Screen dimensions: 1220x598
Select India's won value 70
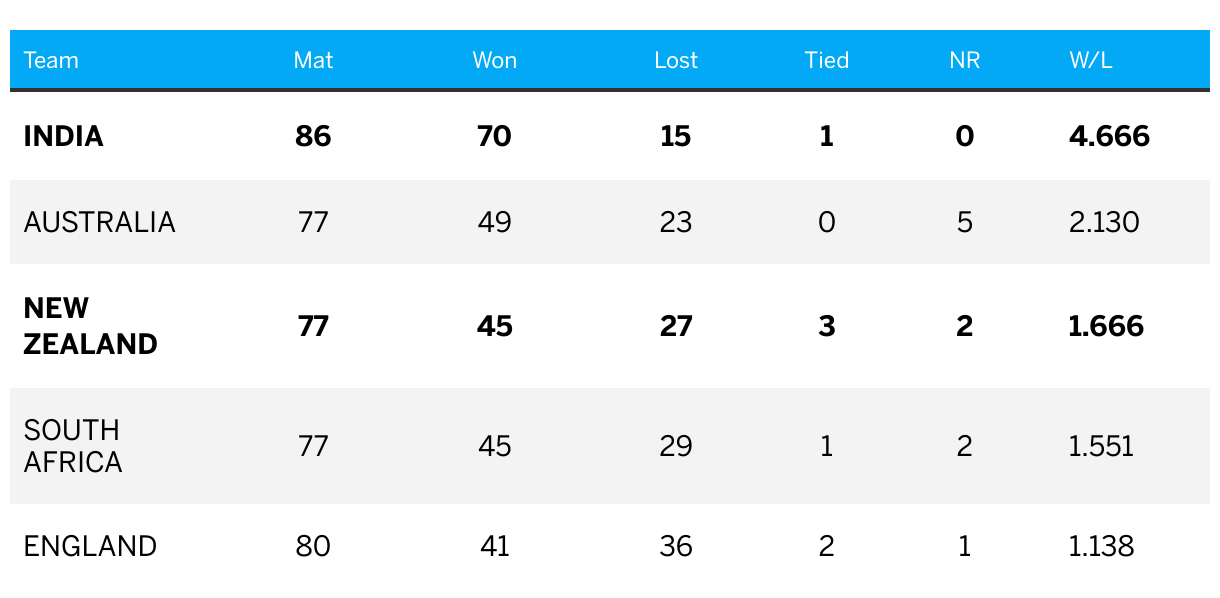[494, 136]
